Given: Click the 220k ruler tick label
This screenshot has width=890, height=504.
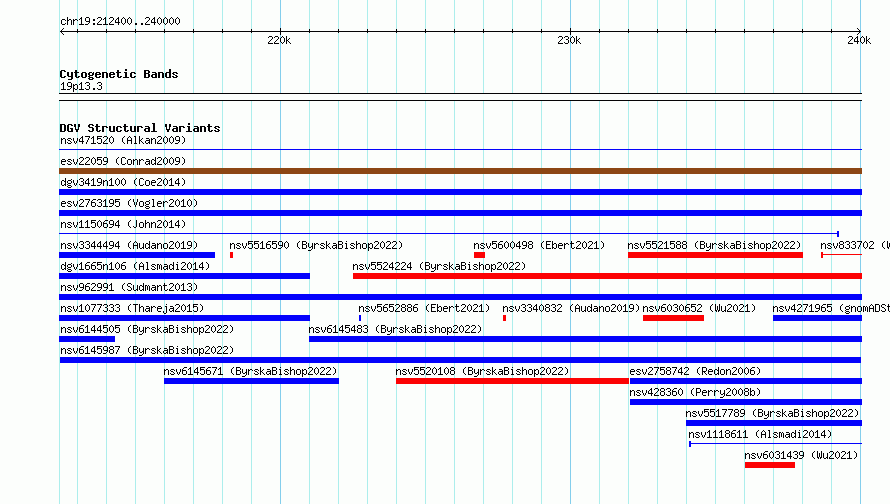Looking at the screenshot, I should tap(279, 40).
